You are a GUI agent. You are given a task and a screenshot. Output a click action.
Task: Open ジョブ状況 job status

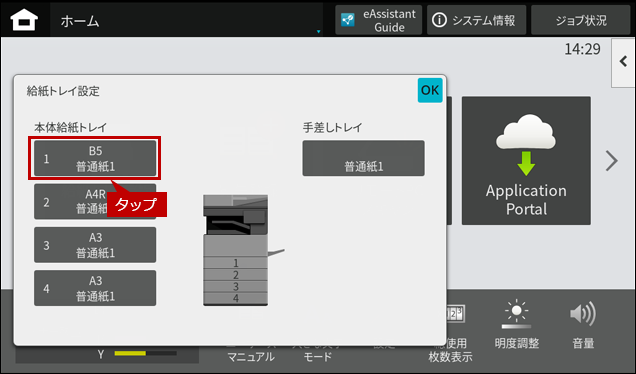point(580,20)
